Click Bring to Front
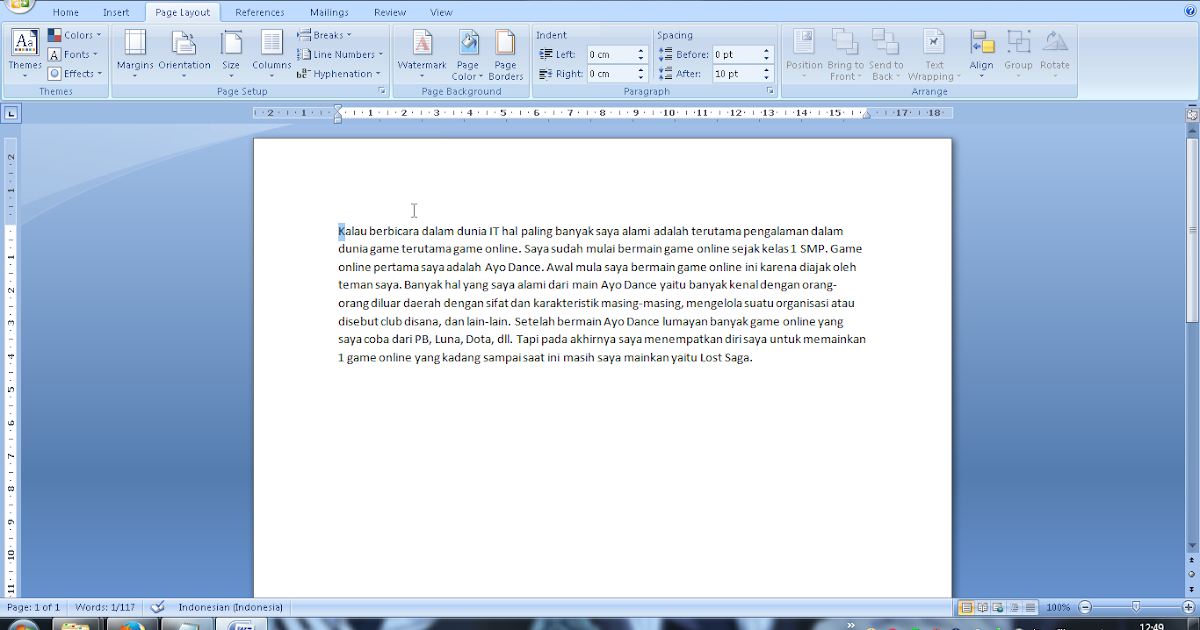The height and width of the screenshot is (630, 1200). click(845, 54)
